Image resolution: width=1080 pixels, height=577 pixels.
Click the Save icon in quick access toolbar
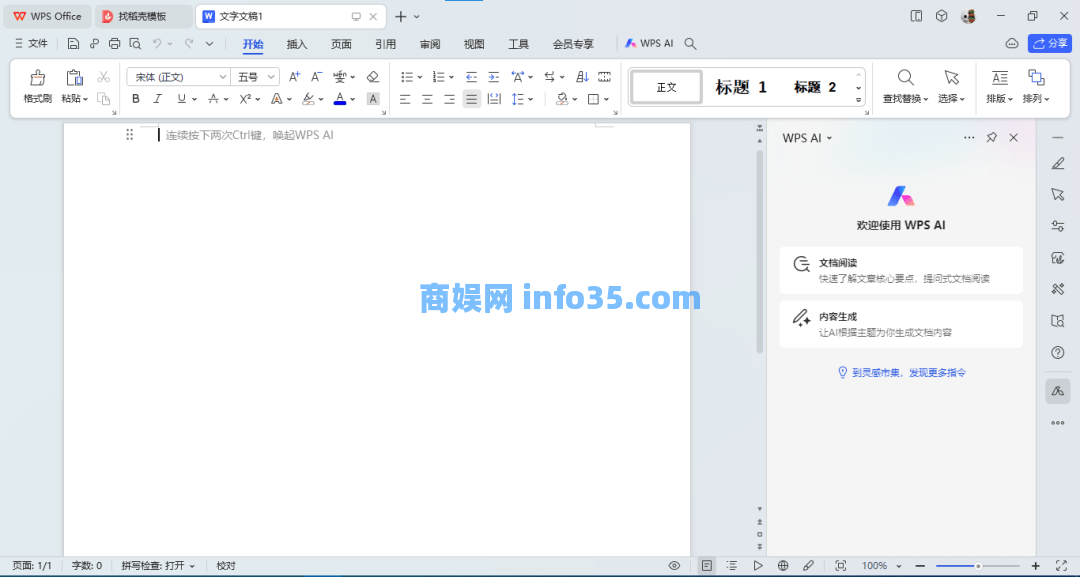[x=73, y=44]
